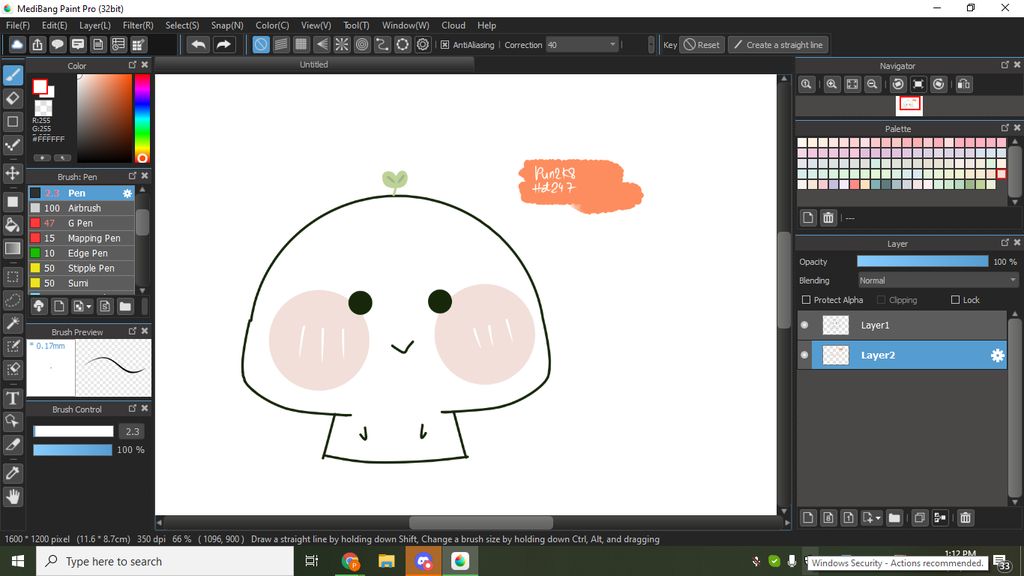
Task: Click the Windows search box
Action: 165,561
